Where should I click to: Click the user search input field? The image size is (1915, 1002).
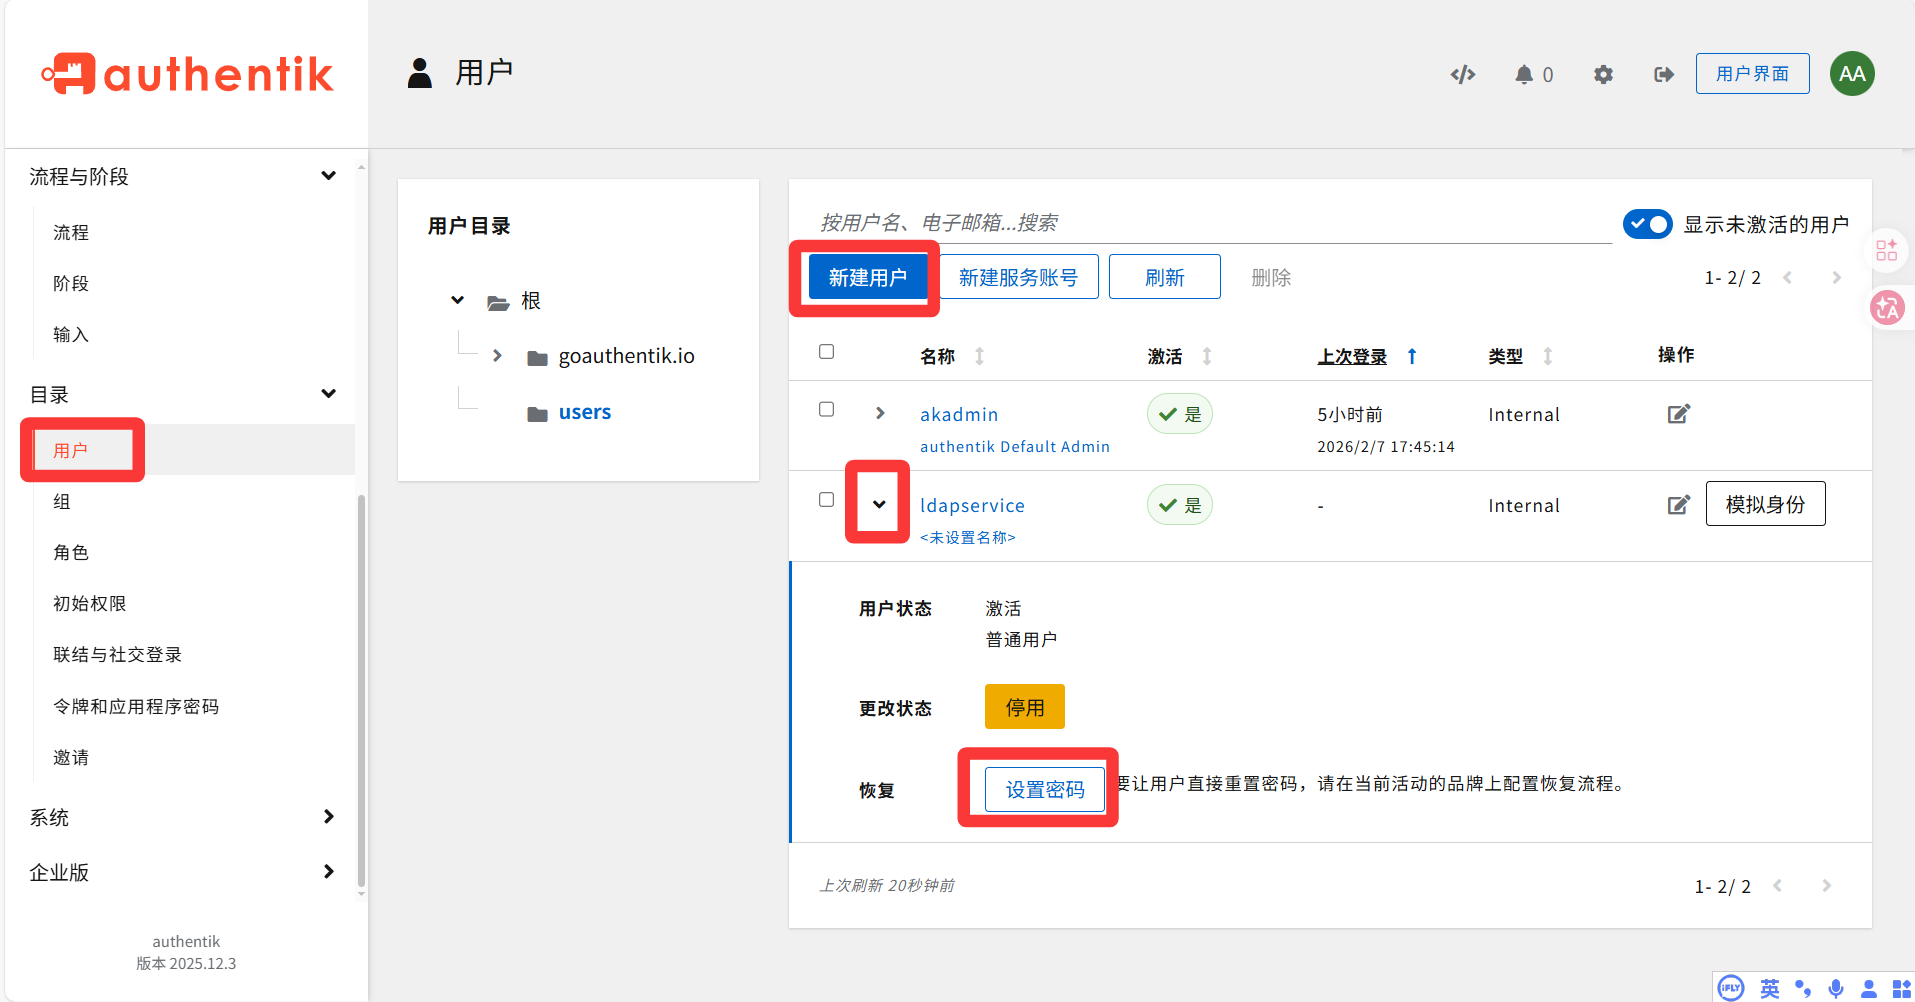click(1210, 223)
